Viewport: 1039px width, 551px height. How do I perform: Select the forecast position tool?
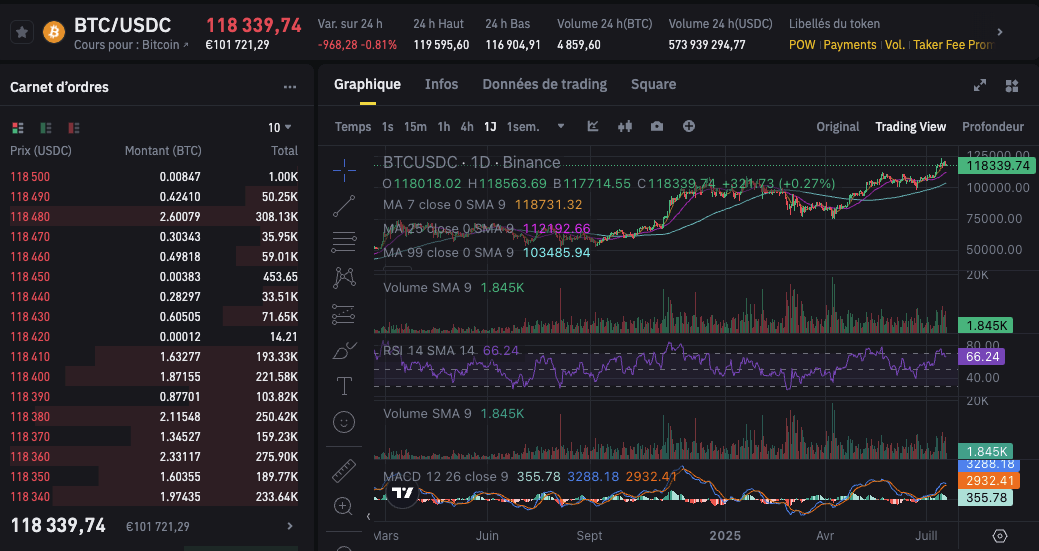tap(344, 314)
